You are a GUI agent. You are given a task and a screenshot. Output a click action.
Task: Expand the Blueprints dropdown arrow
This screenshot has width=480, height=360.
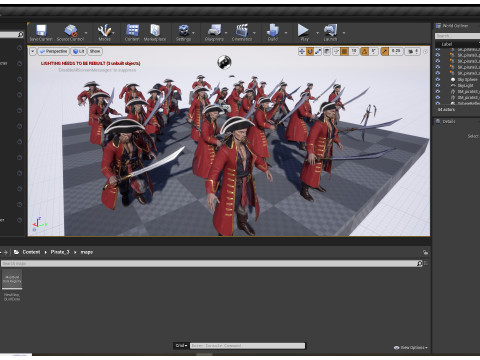[x=226, y=33]
